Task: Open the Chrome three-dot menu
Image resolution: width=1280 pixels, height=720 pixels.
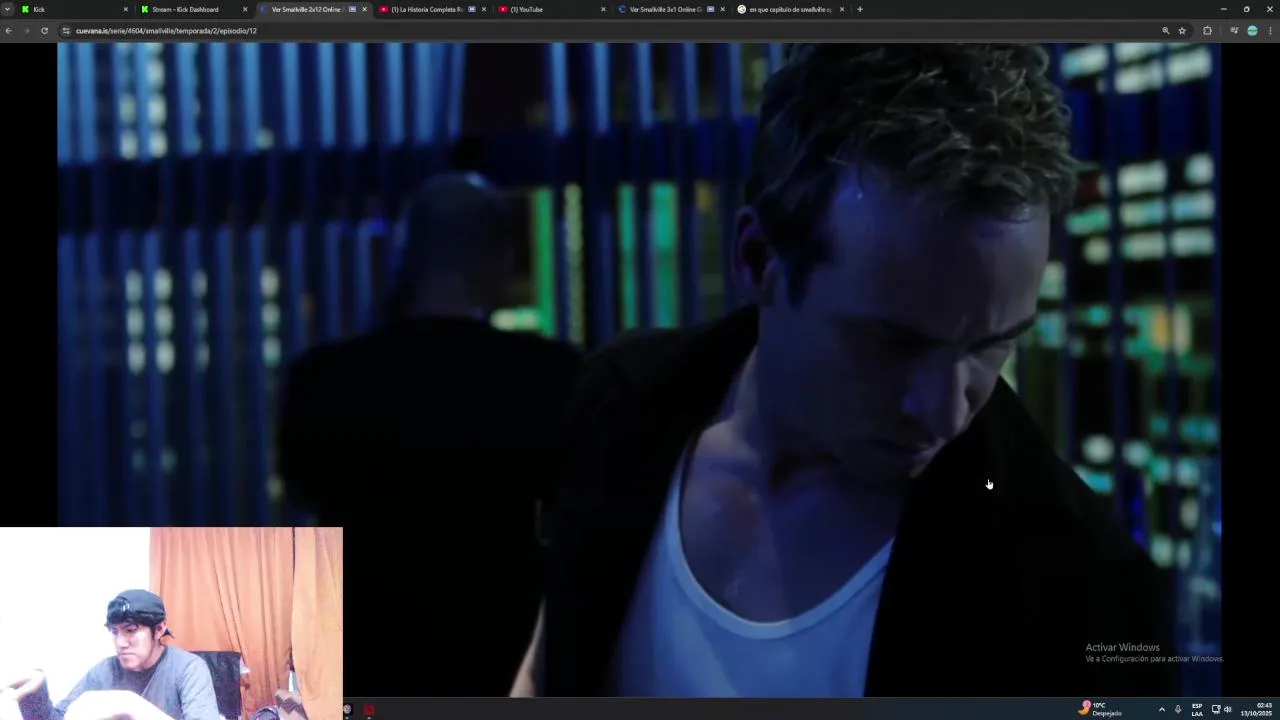Action: point(1270,31)
